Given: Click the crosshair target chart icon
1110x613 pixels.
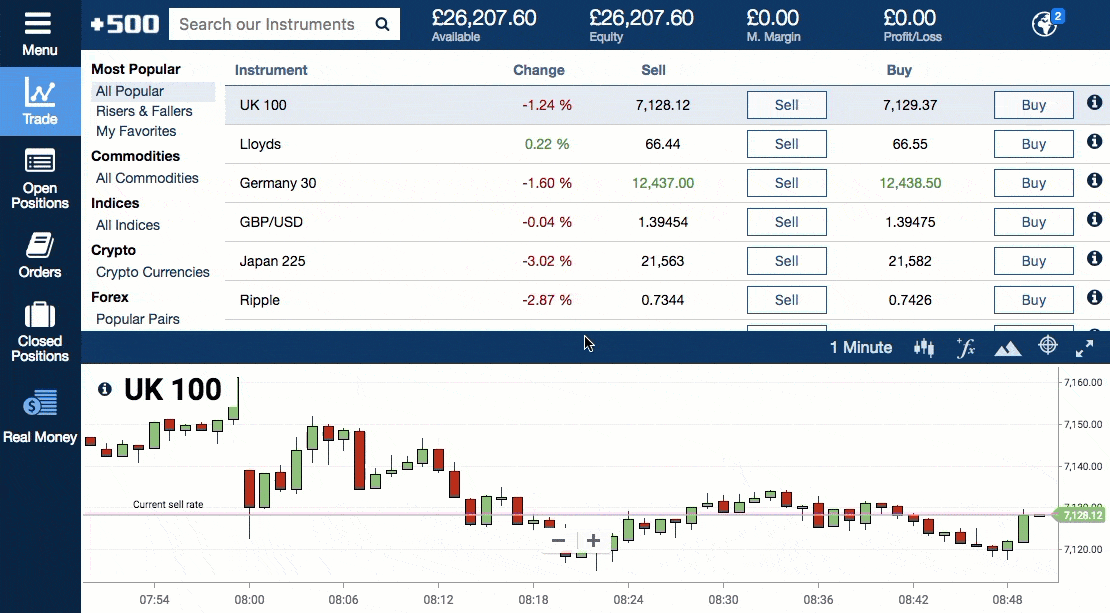Looking at the screenshot, I should coord(1048,345).
